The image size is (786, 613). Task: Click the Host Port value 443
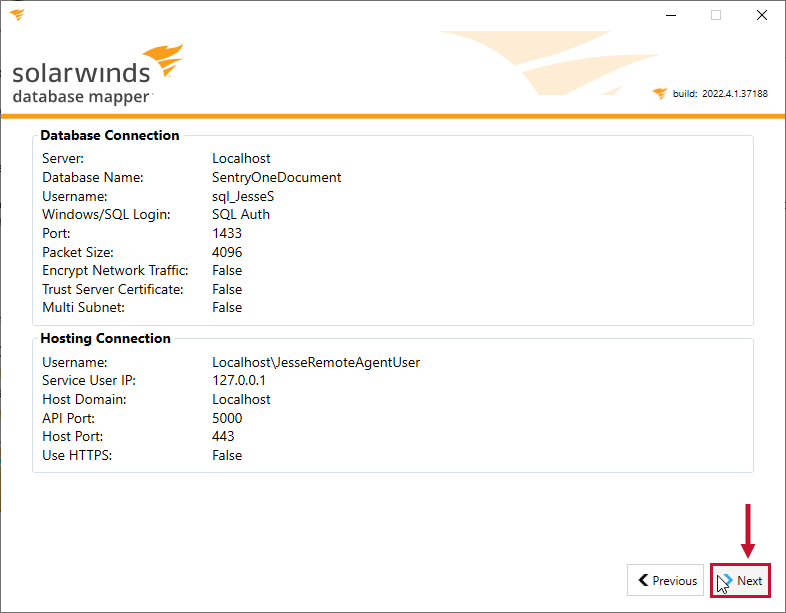pos(223,436)
